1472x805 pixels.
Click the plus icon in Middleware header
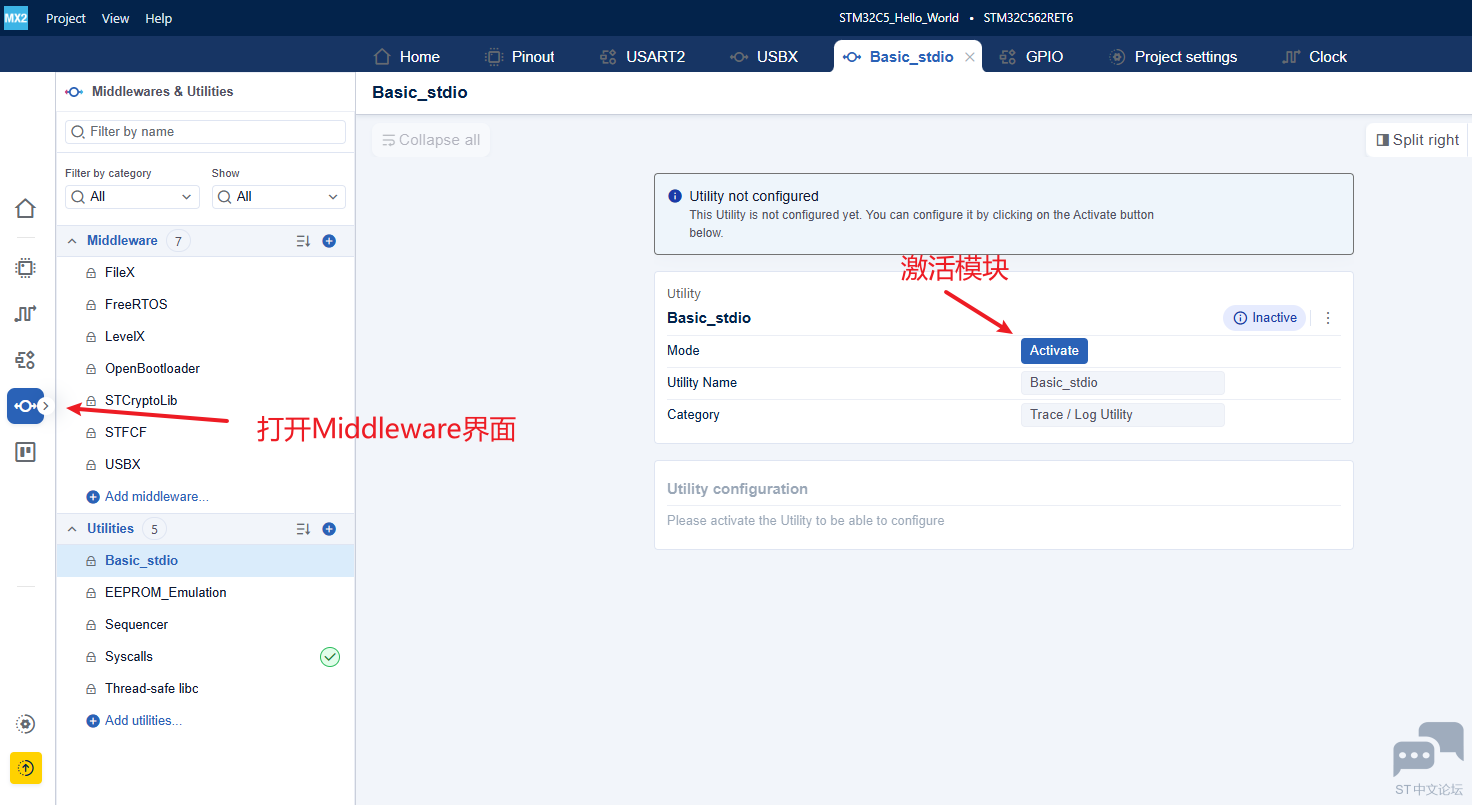329,241
